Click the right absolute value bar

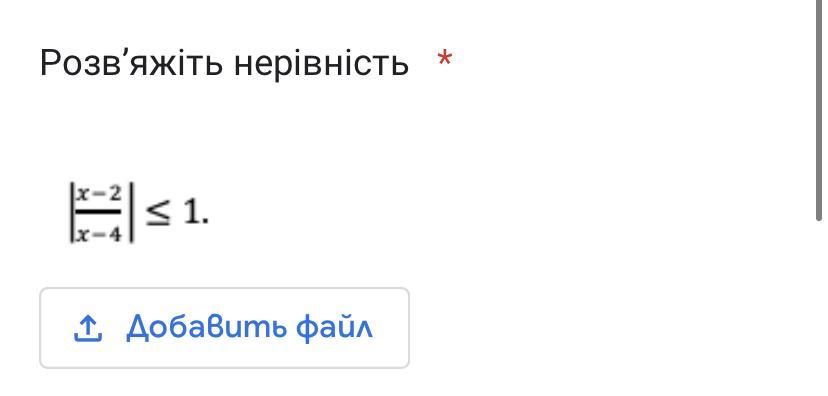pyautogui.click(x=129, y=212)
